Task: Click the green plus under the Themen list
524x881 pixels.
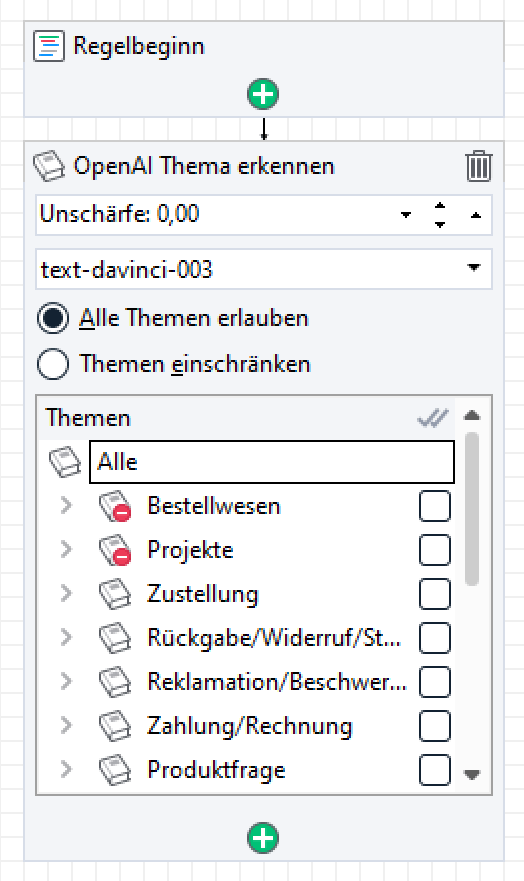Action: coord(263,838)
